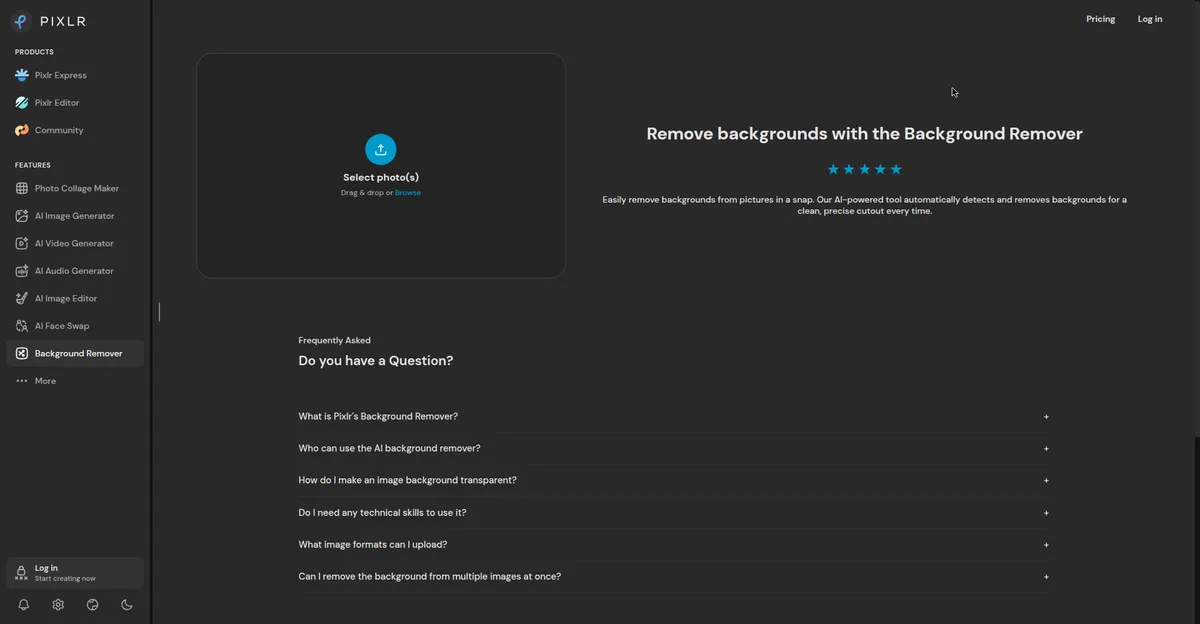Screen dimensions: 1200x624
Task: Open AI Face Swap label
Action: point(62,326)
